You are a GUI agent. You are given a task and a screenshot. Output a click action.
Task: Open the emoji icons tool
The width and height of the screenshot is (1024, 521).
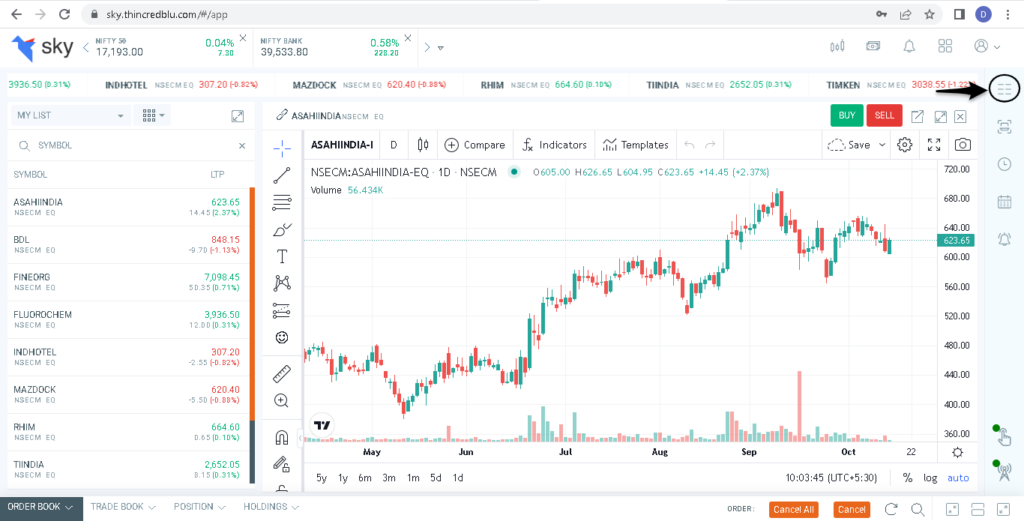coord(282,338)
